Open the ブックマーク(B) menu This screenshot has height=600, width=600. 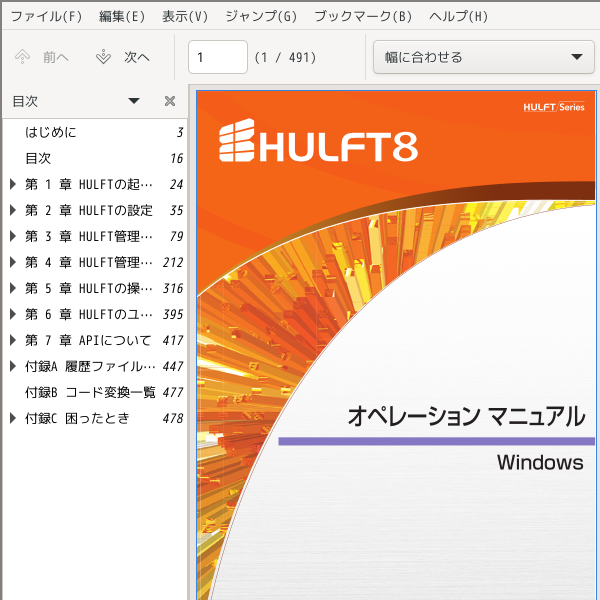363,16
